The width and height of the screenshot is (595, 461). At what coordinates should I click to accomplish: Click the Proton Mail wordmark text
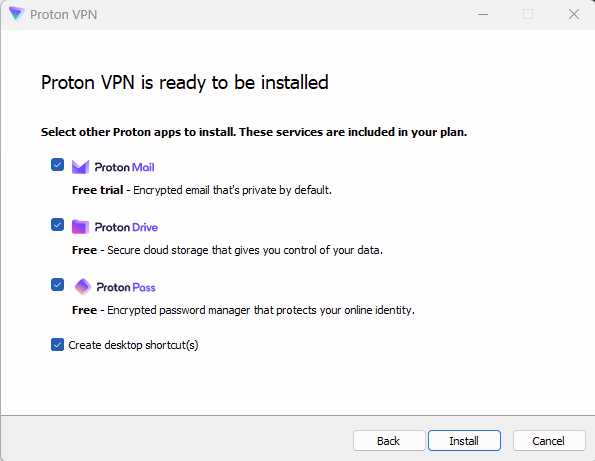[124, 167]
